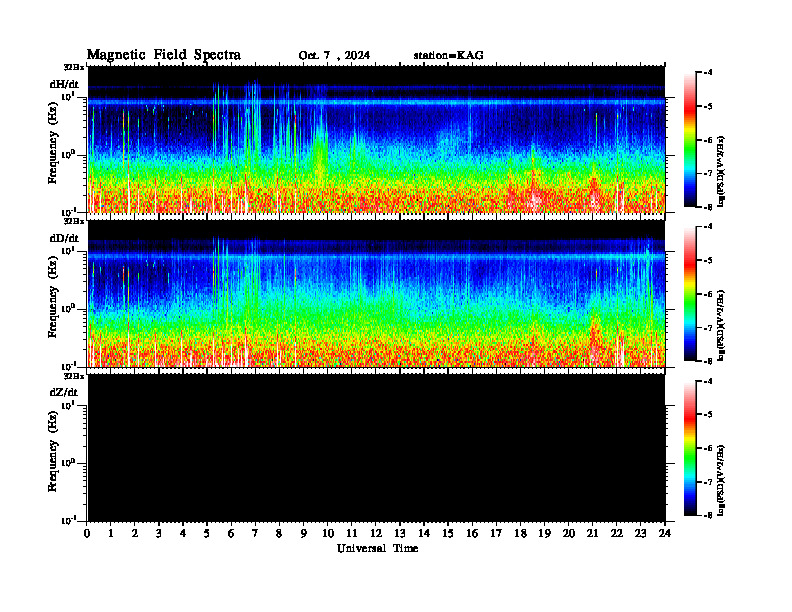The height and width of the screenshot is (612, 792).
Task: Click the 'Oct. 7, 2024' date label
Action: click(x=334, y=56)
